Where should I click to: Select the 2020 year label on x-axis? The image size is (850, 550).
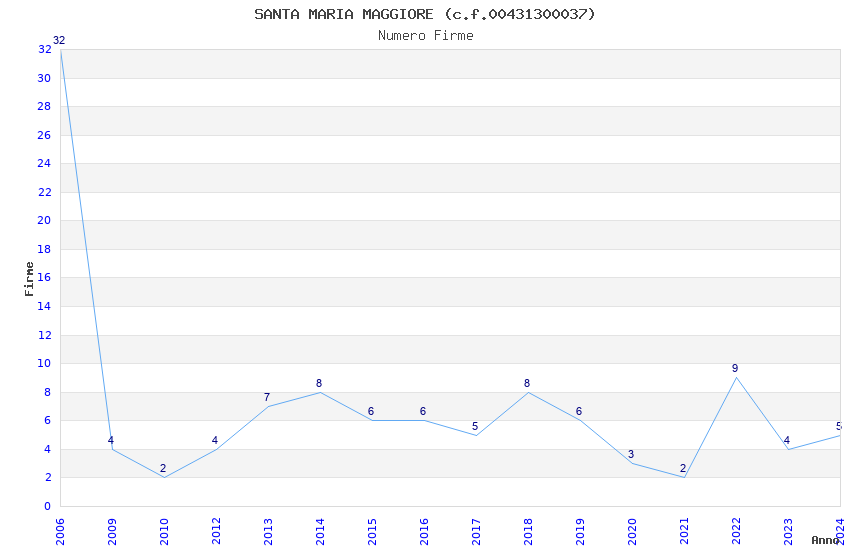[x=632, y=532]
